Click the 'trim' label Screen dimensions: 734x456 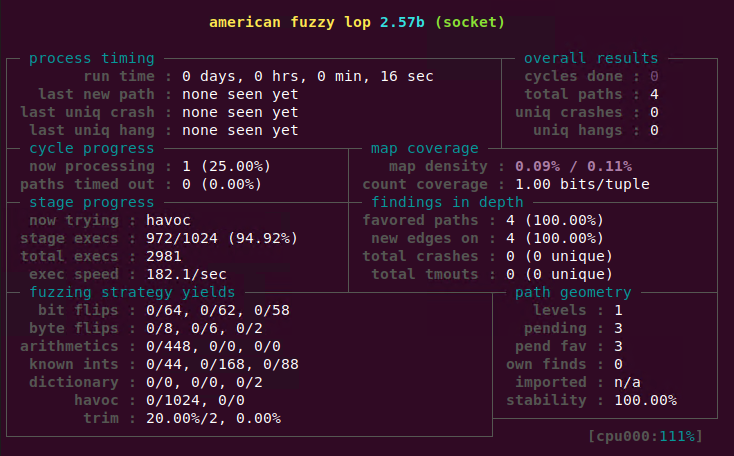(x=101, y=419)
